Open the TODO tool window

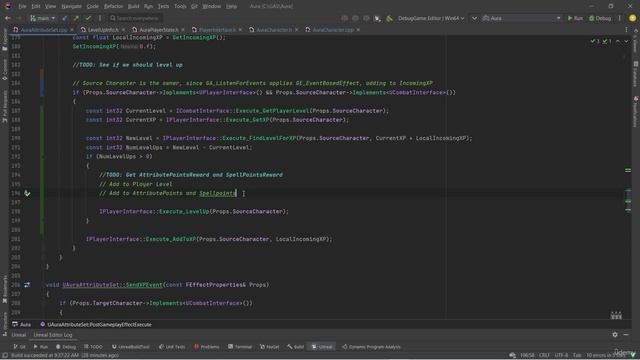[x=93, y=347]
